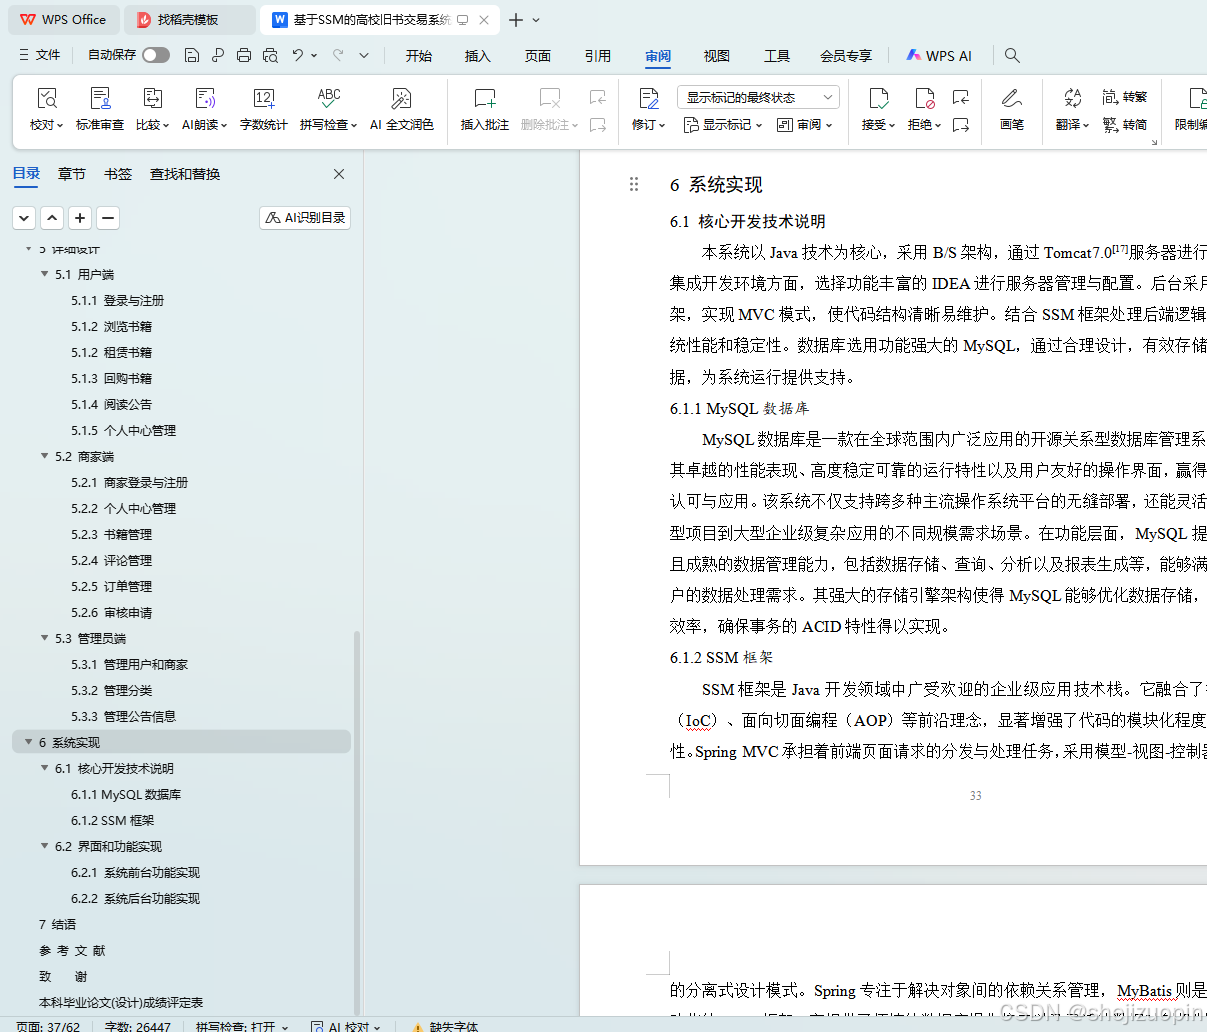Image resolution: width=1207 pixels, height=1032 pixels.
Task: Click the collapse-level down chevron button in outline
Action: [x=24, y=217]
